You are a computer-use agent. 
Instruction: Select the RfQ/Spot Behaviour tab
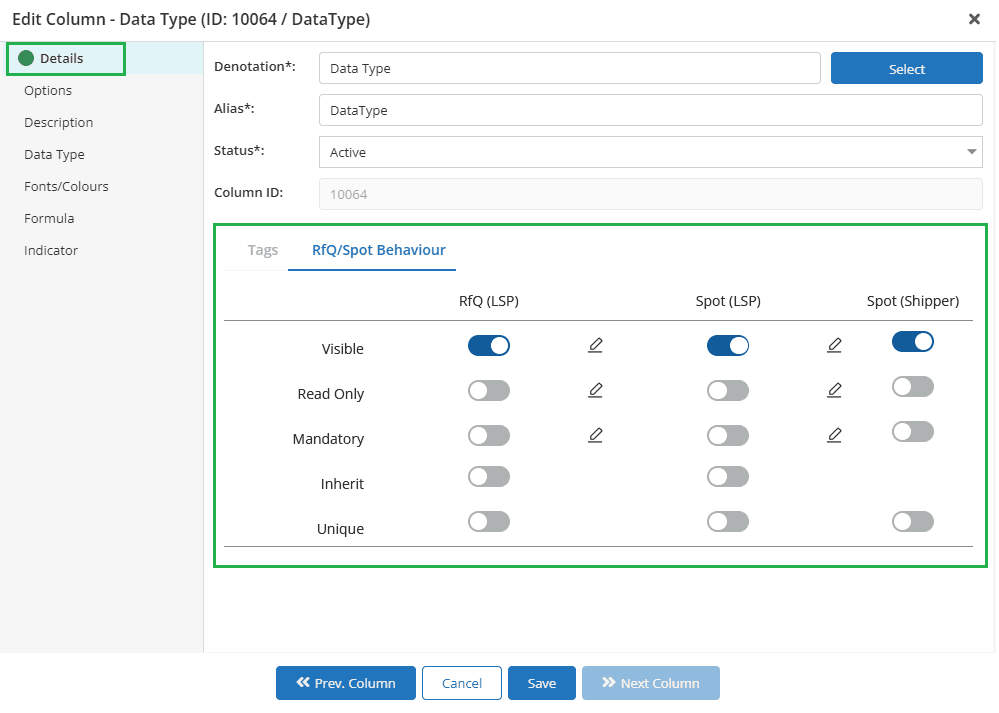coord(378,250)
